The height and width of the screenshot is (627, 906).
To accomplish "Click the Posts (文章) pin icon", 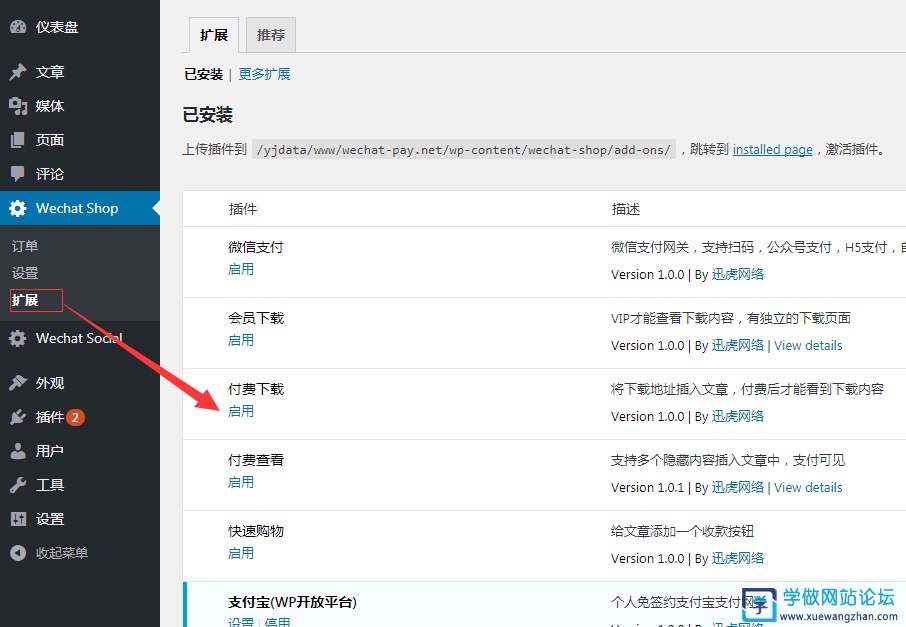I will pyautogui.click(x=18, y=72).
